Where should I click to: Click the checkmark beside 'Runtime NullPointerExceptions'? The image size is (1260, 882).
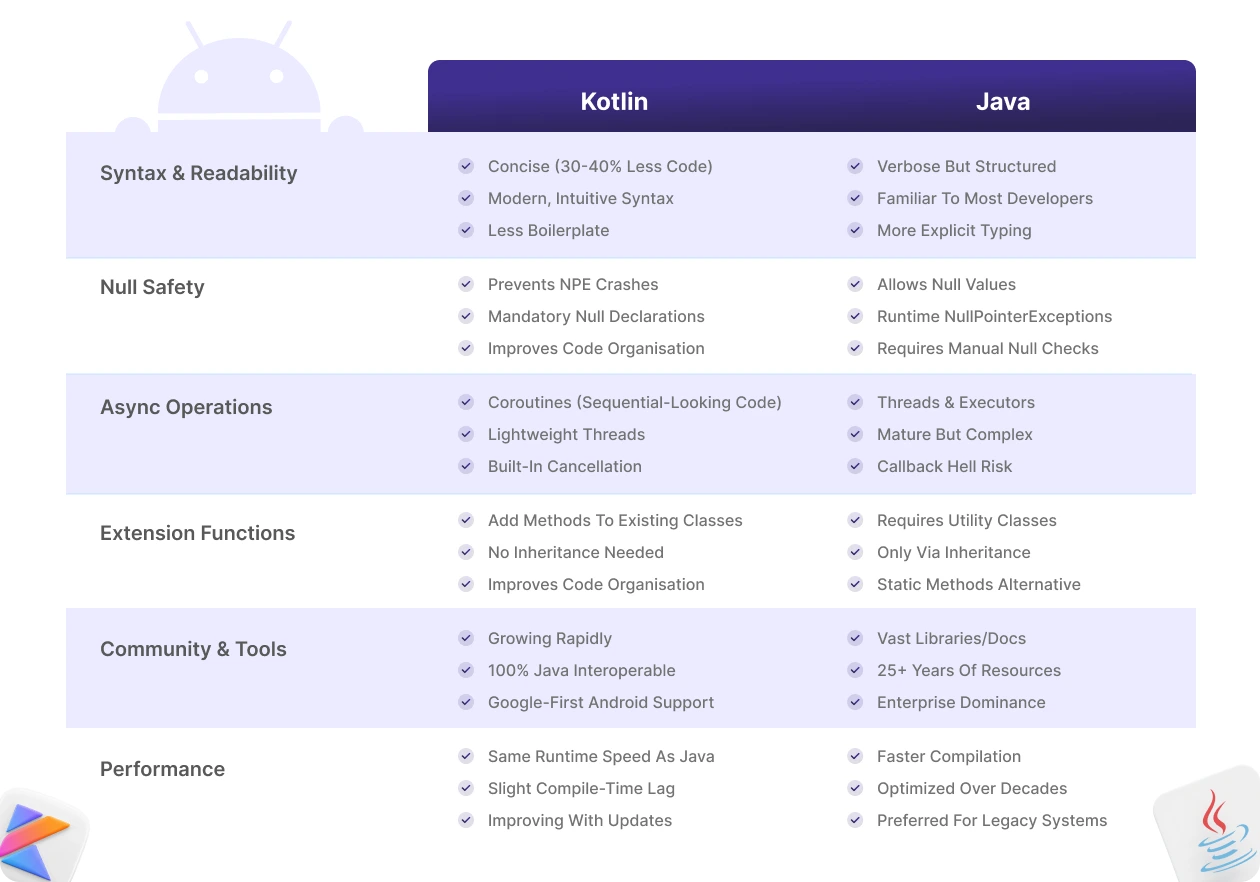[x=855, y=316]
